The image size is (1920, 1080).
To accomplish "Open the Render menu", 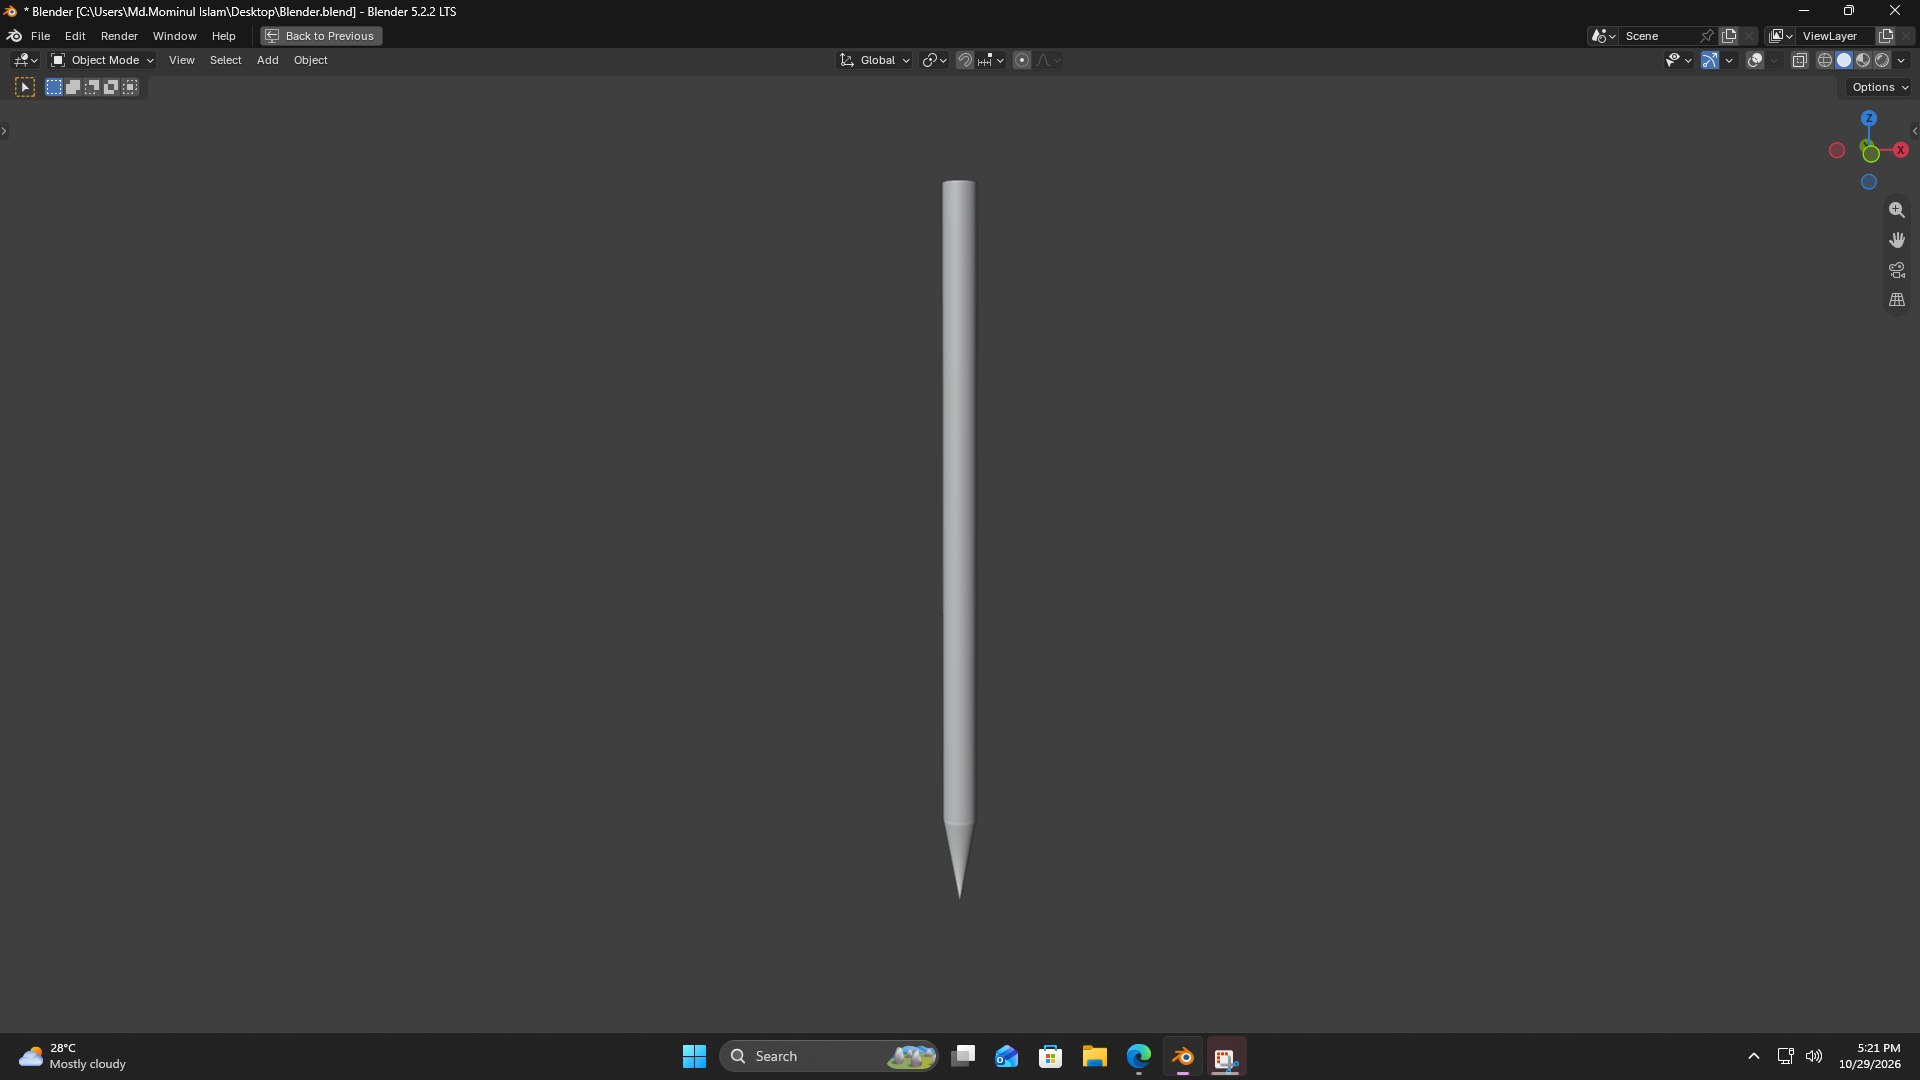I will click(x=119, y=36).
